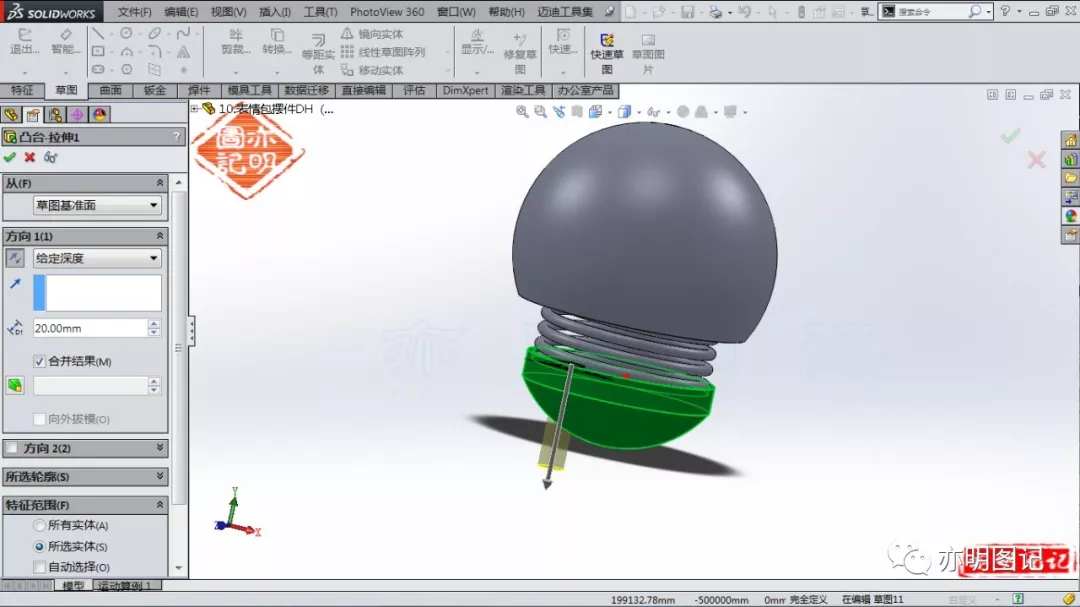Click detailed preview glasses icon
The height and width of the screenshot is (607, 1080).
point(50,157)
